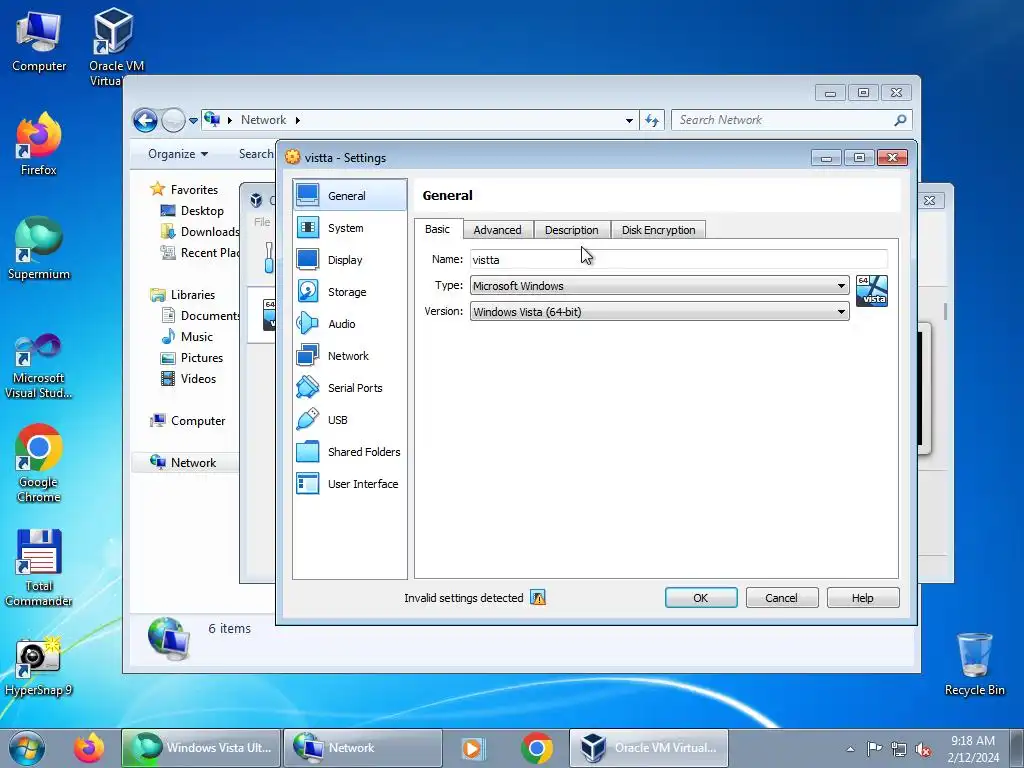This screenshot has width=1024, height=768.
Task: Open Microsoft Visual Studio desktop shortcut
Action: (x=39, y=366)
